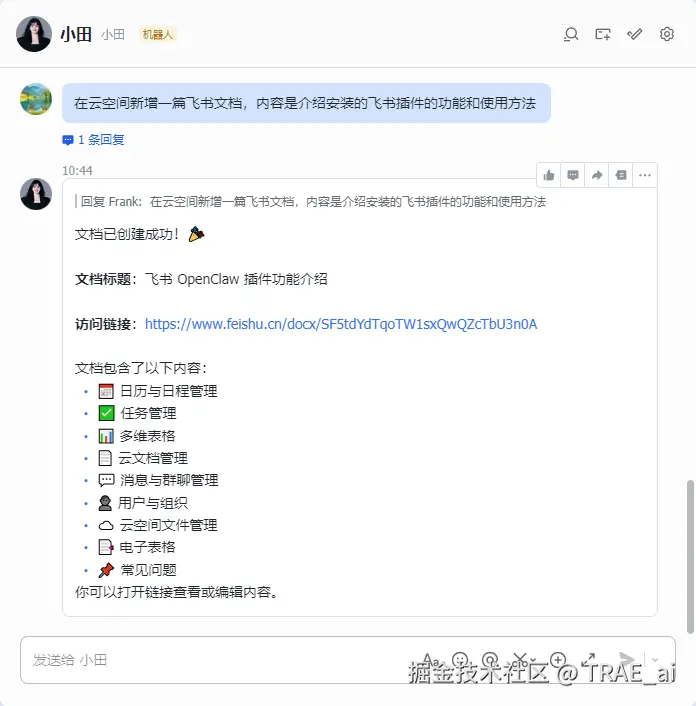This screenshot has height=706, width=696.
Task: Open the emoji picker smiley icon
Action: tap(460, 660)
